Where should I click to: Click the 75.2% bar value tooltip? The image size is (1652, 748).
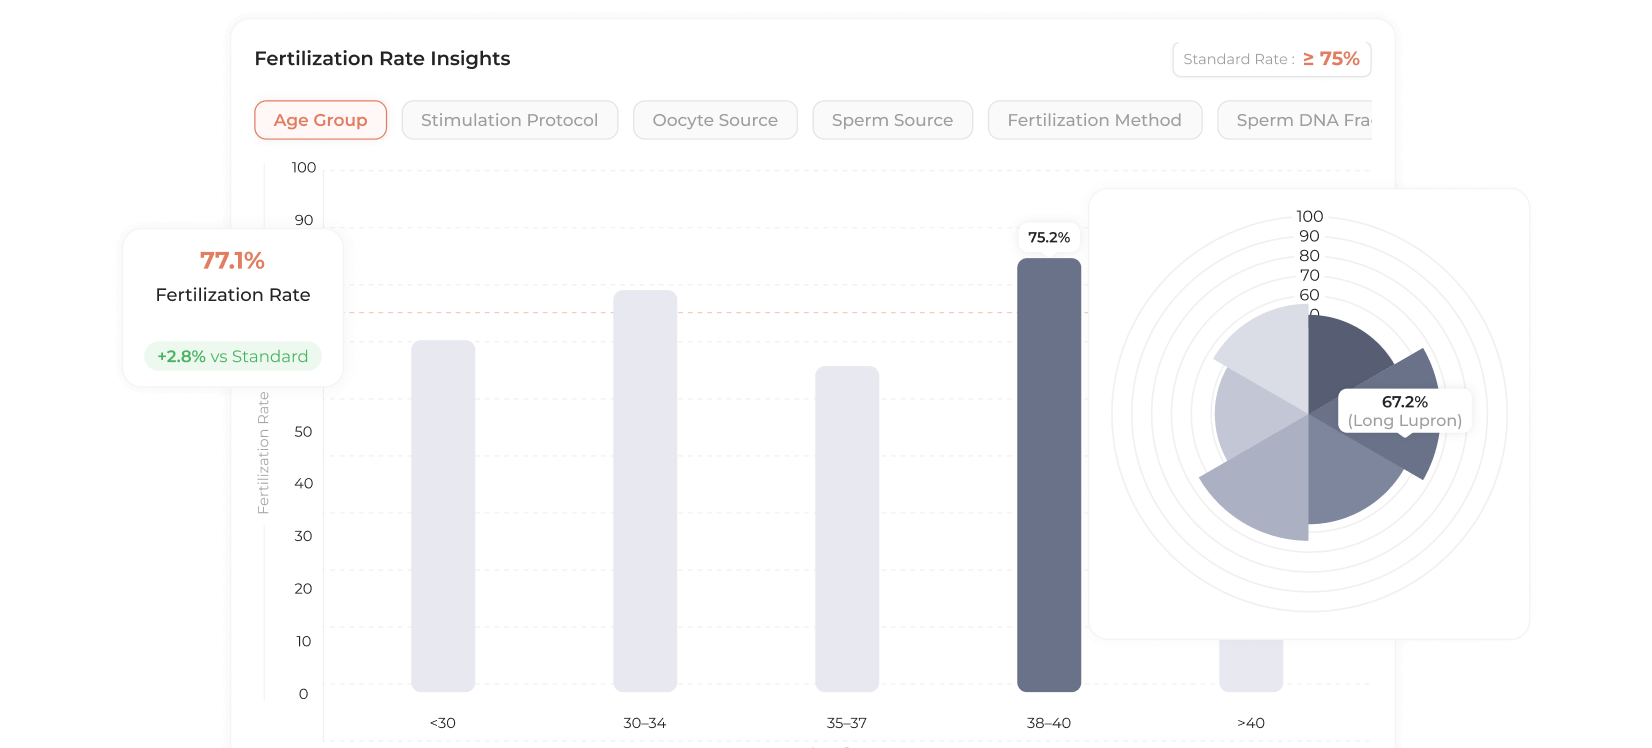(x=1049, y=237)
